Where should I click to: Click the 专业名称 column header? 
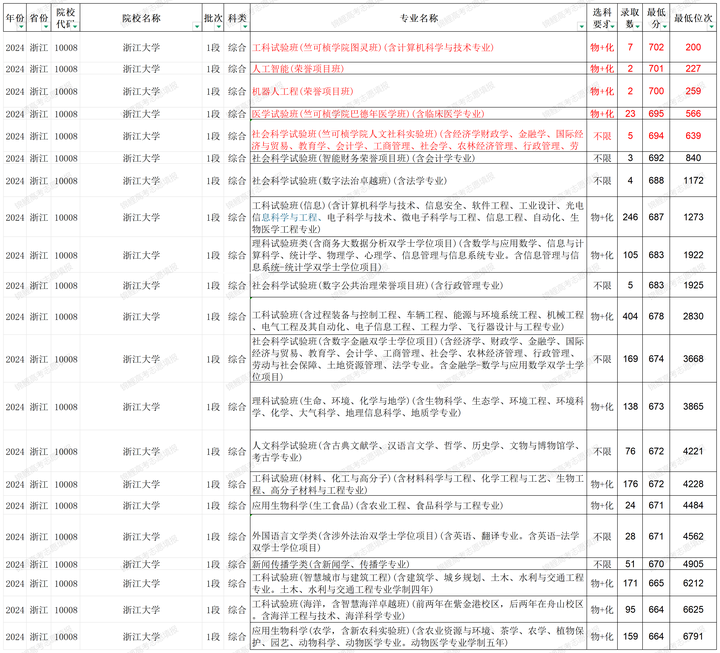[x=418, y=18]
